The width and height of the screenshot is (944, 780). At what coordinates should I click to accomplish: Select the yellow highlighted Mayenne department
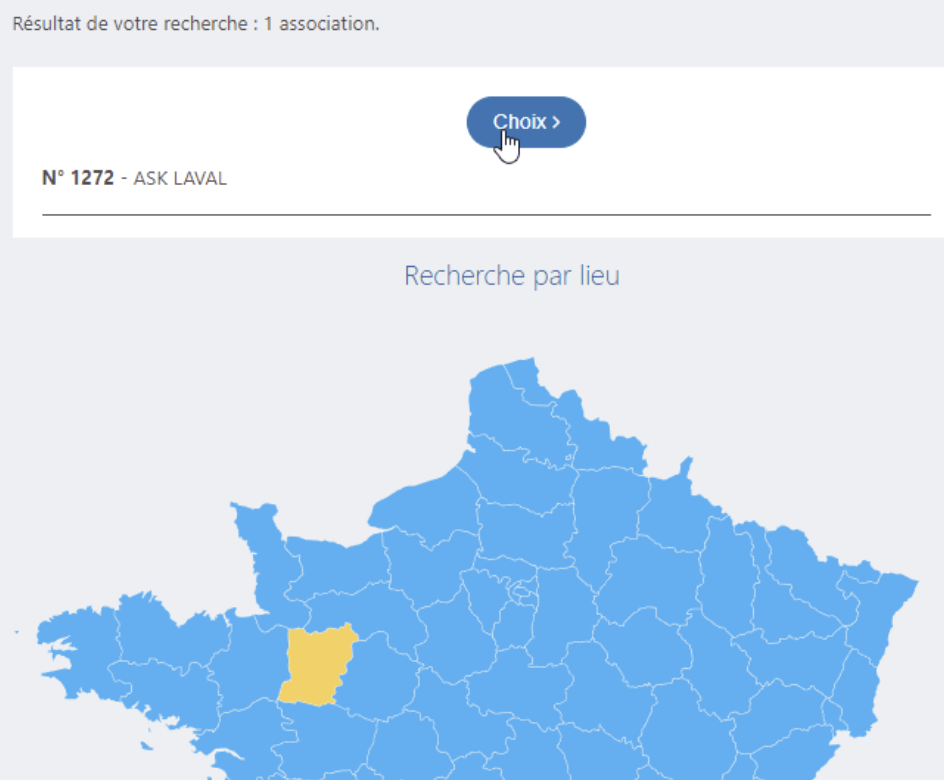coord(315,665)
